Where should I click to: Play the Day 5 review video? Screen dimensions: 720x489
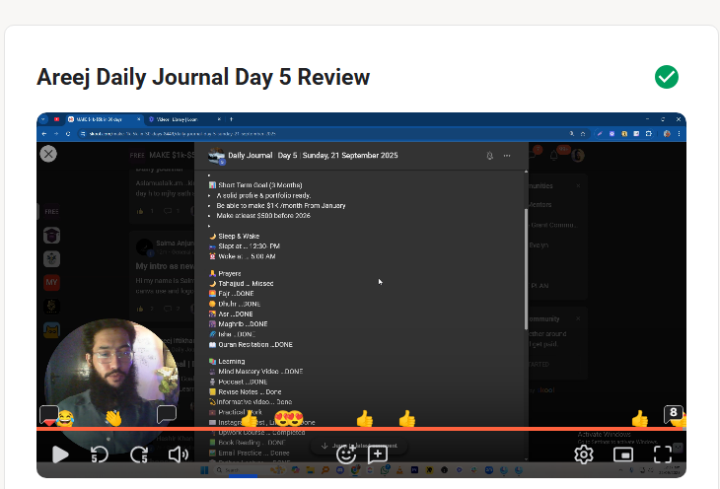60,455
